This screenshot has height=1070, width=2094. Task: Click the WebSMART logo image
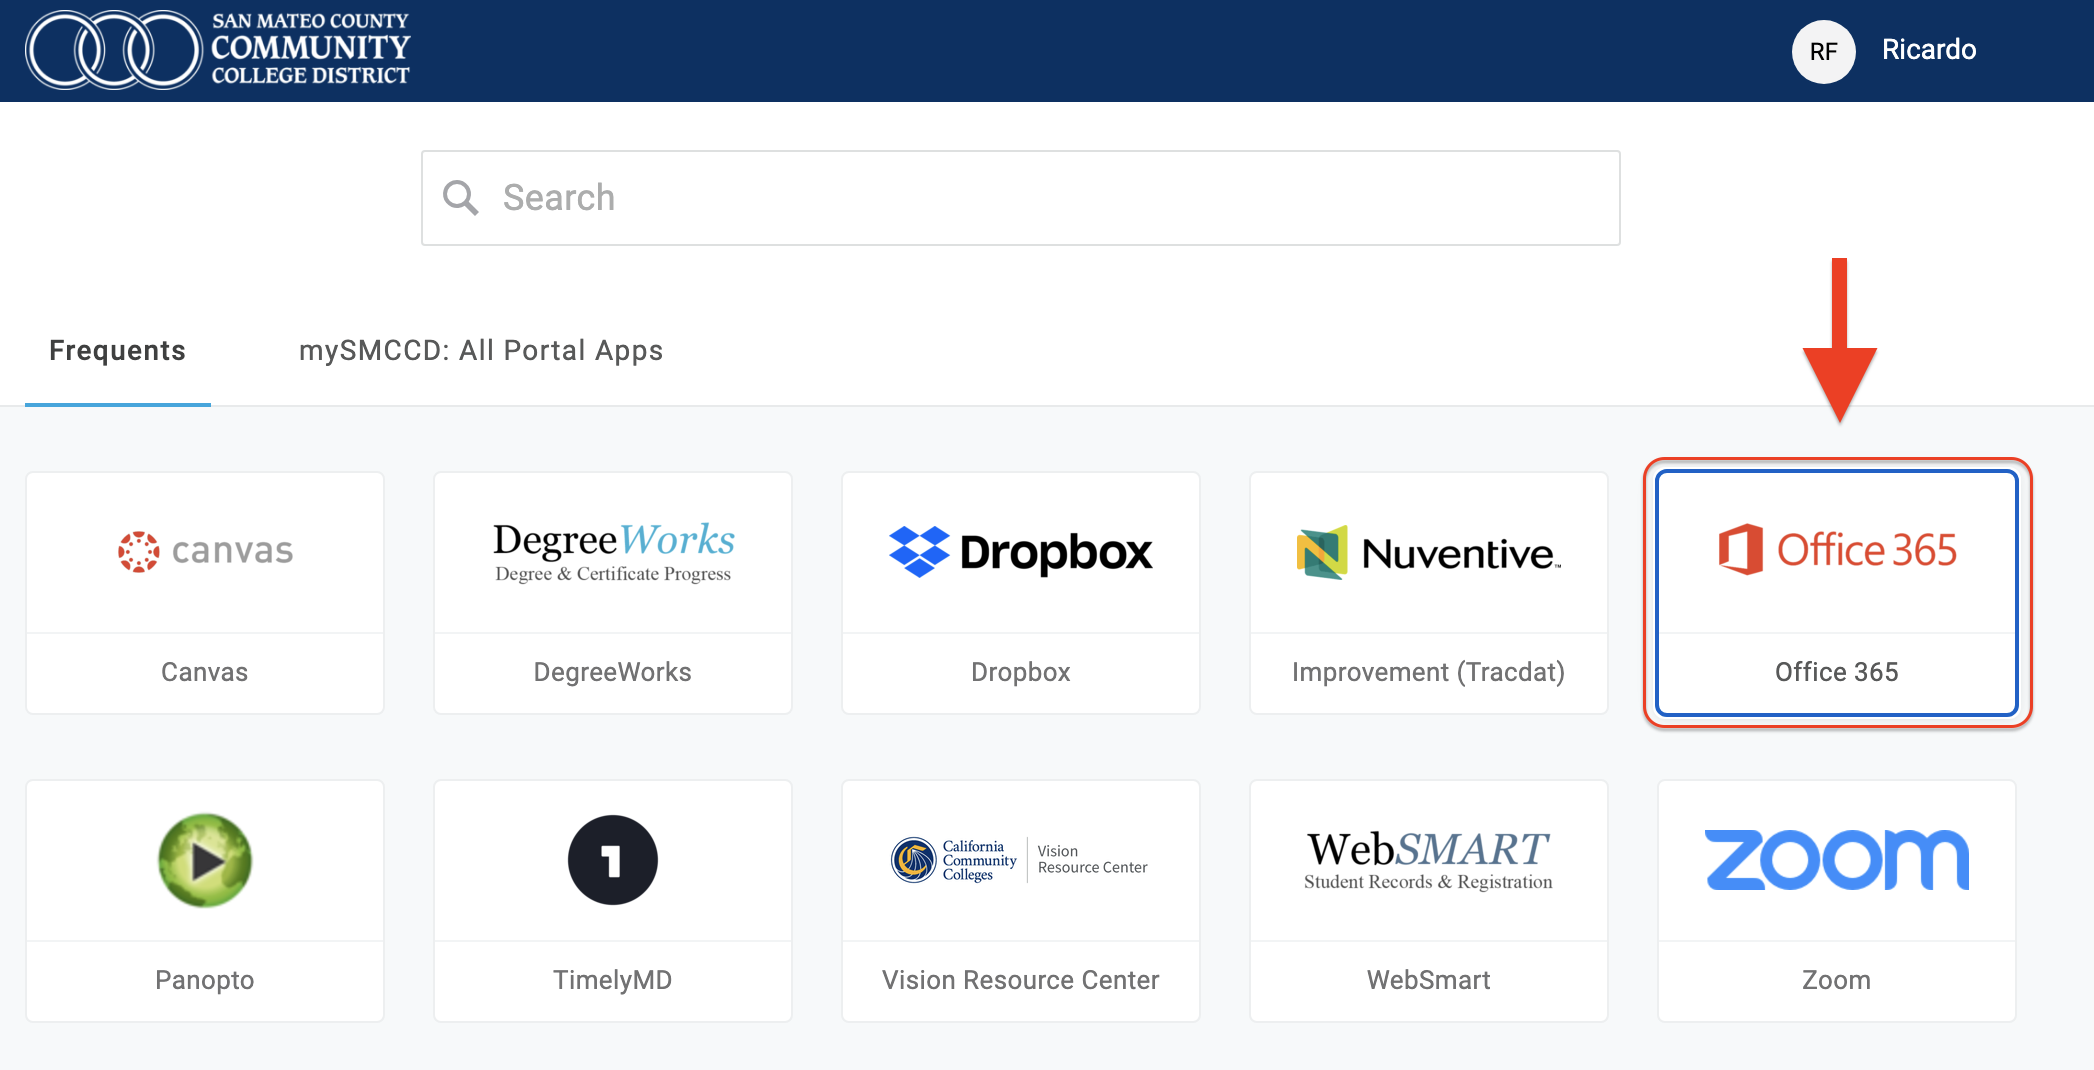[1428, 860]
